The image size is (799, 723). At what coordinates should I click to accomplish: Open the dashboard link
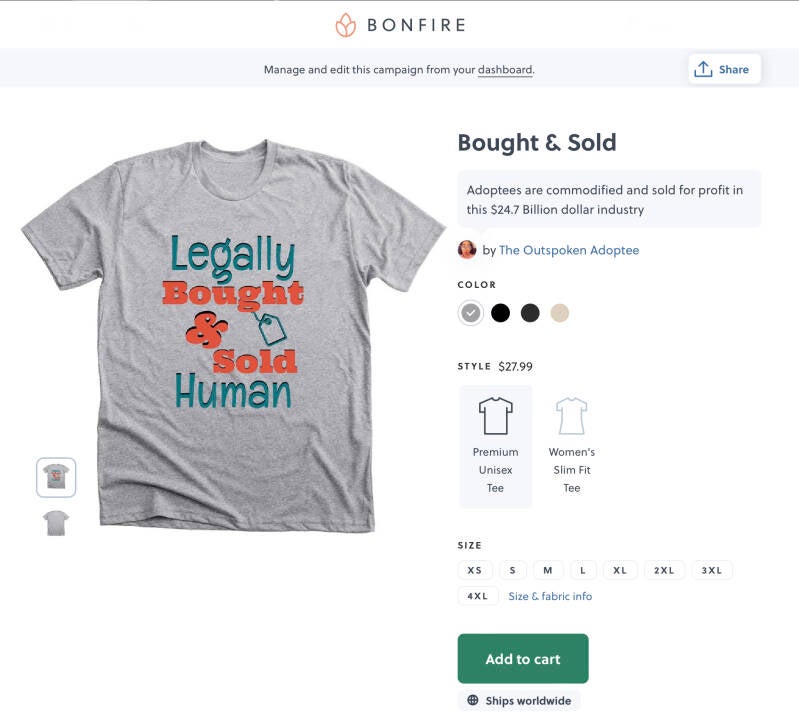point(504,70)
